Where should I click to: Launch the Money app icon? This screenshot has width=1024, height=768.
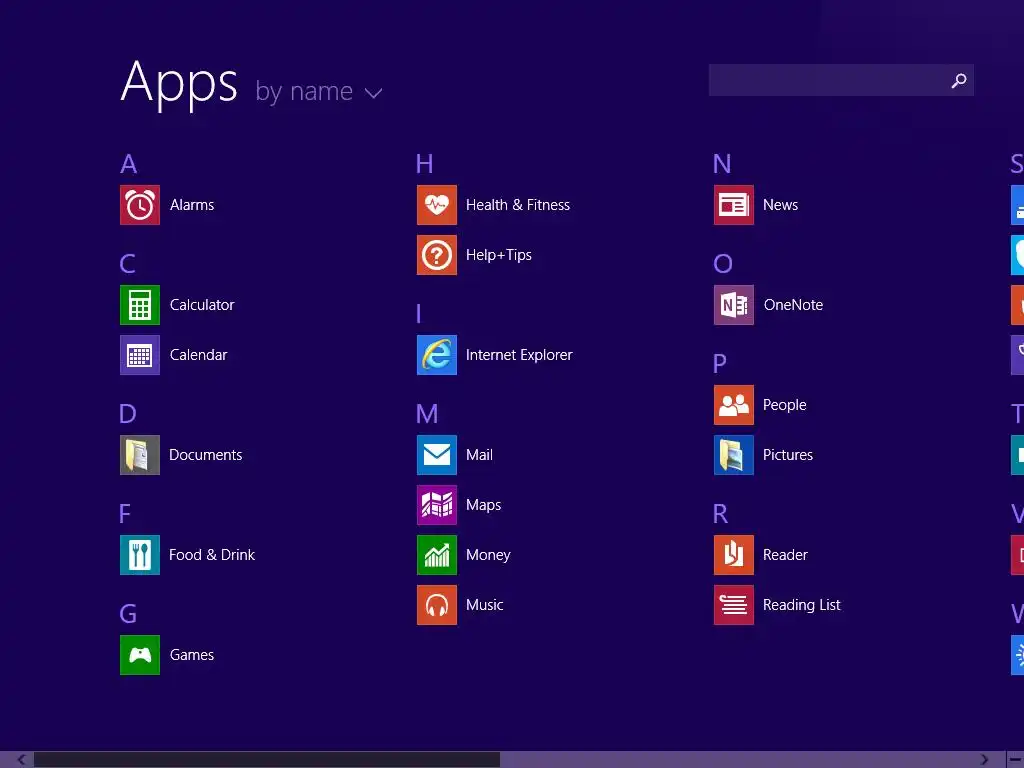(x=437, y=555)
